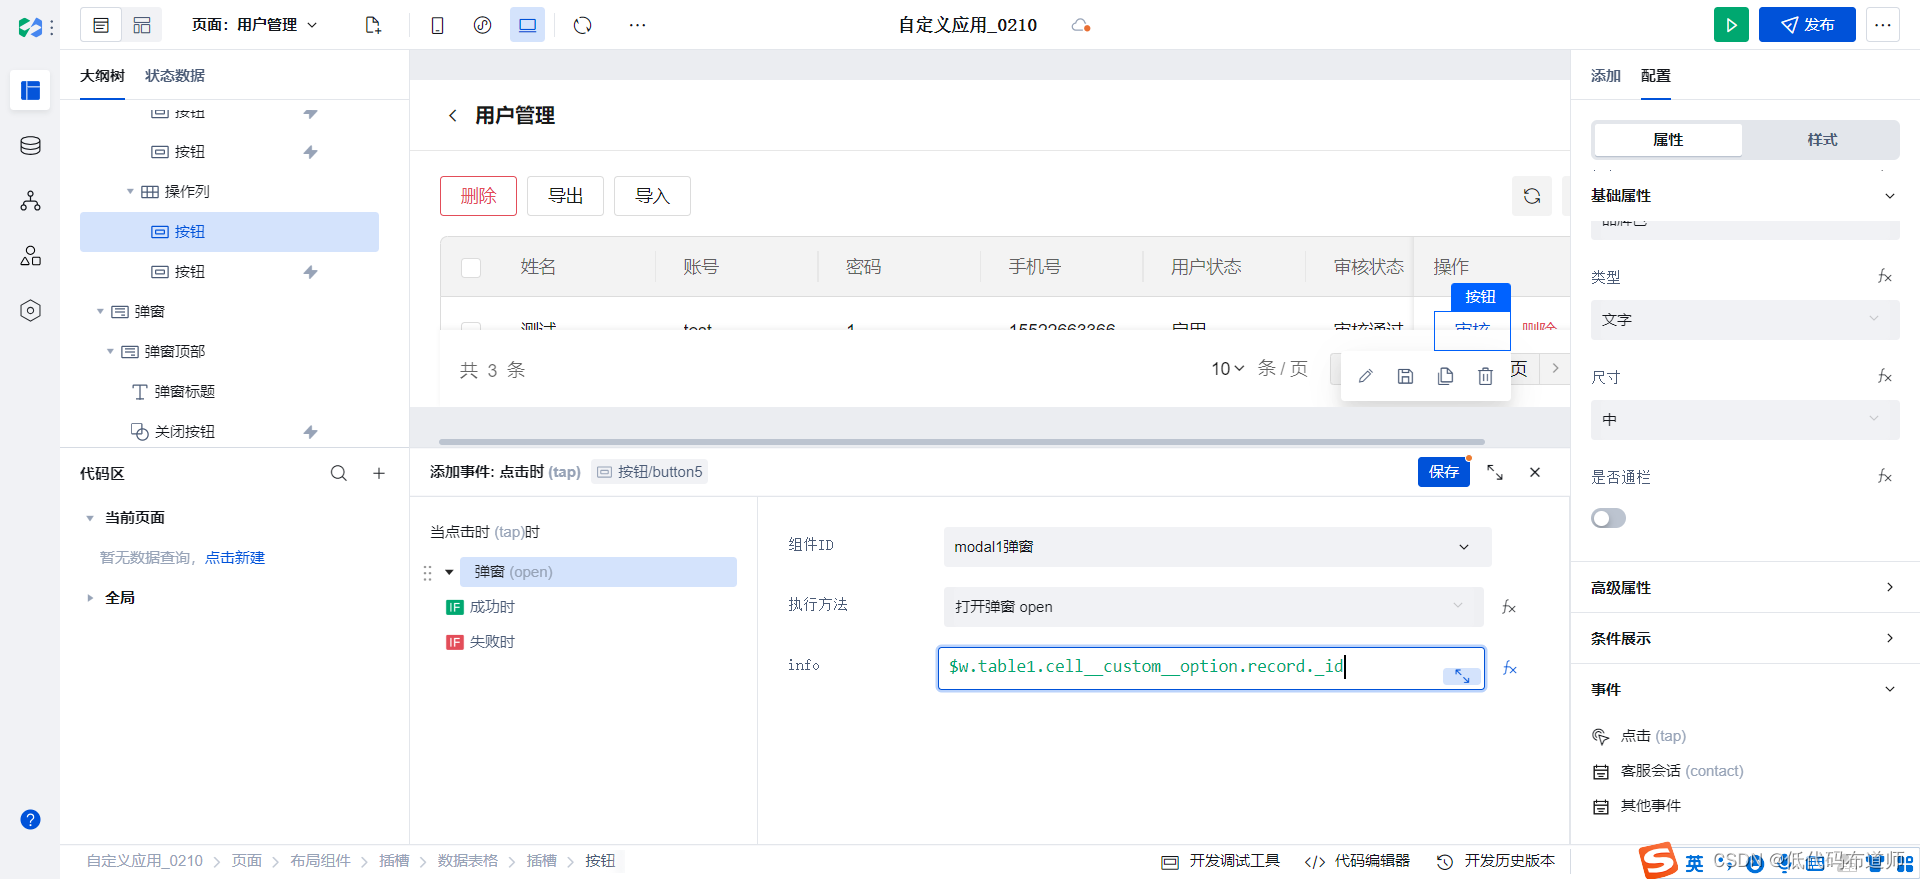Expand the event editor panel fullscreen icon
The width and height of the screenshot is (1920, 879).
[x=1495, y=472]
